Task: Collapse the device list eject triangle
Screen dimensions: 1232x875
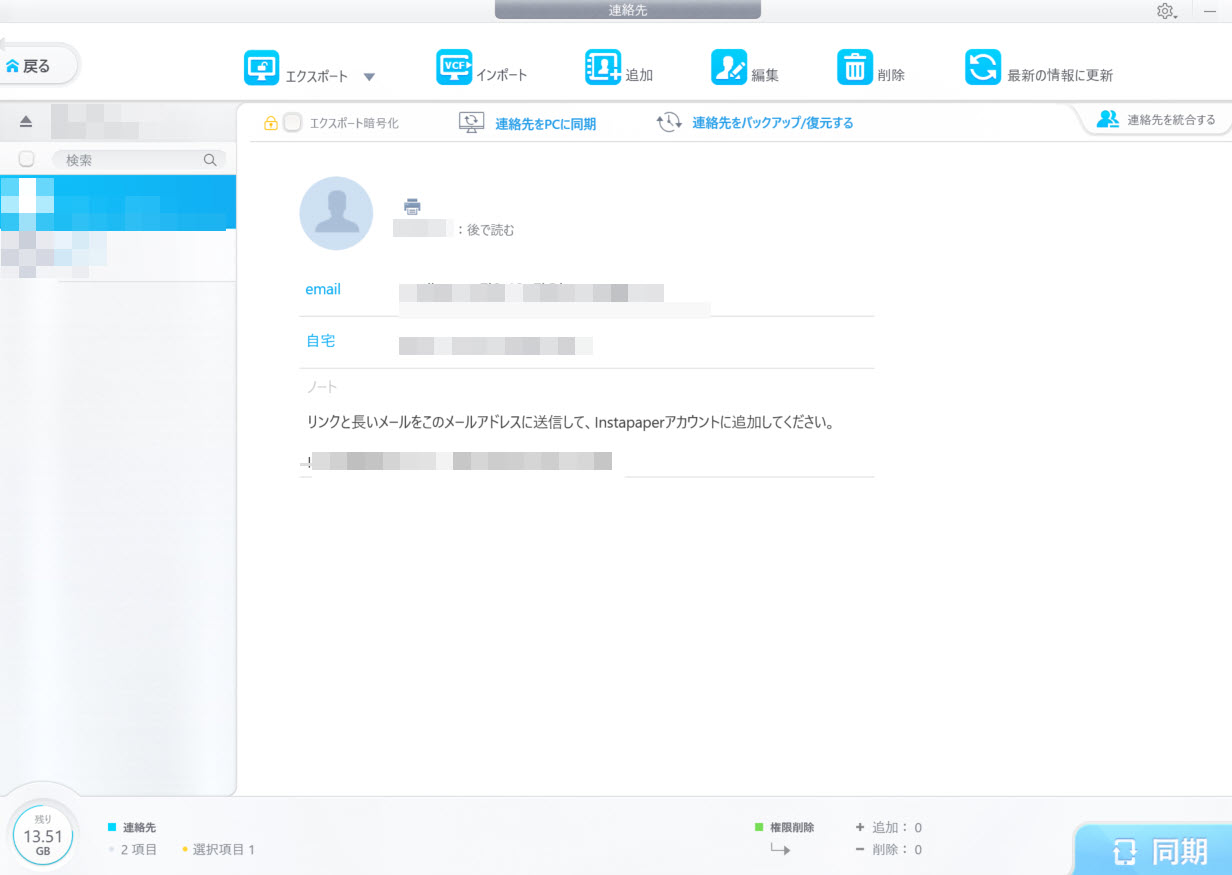Action: pyautogui.click(x=26, y=121)
